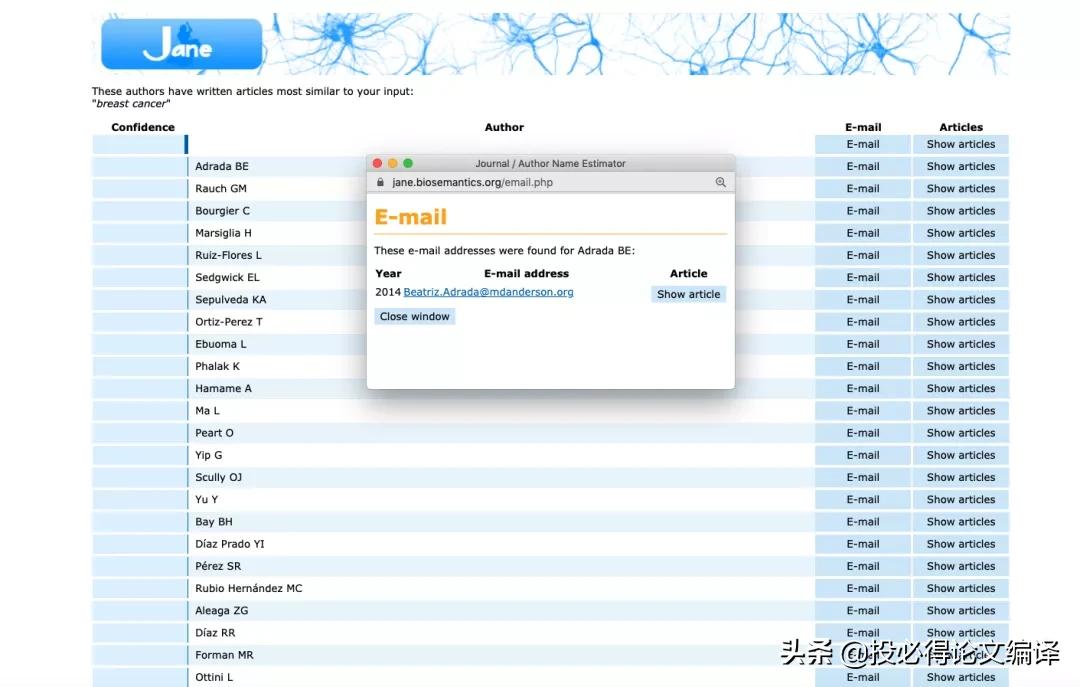The image size is (1080, 687).
Task: Click the Jane logo
Action: (181, 43)
